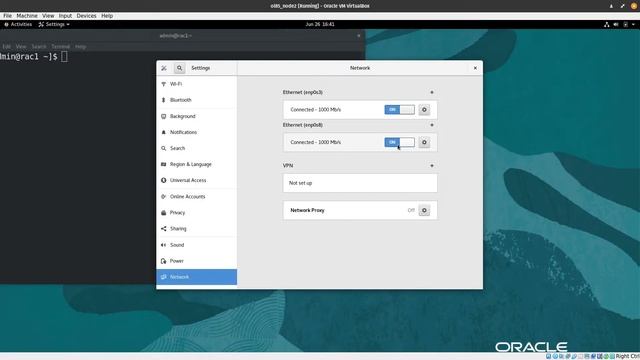The height and width of the screenshot is (360, 640).
Task: Open Sharing settings panel
Action: pos(196,229)
